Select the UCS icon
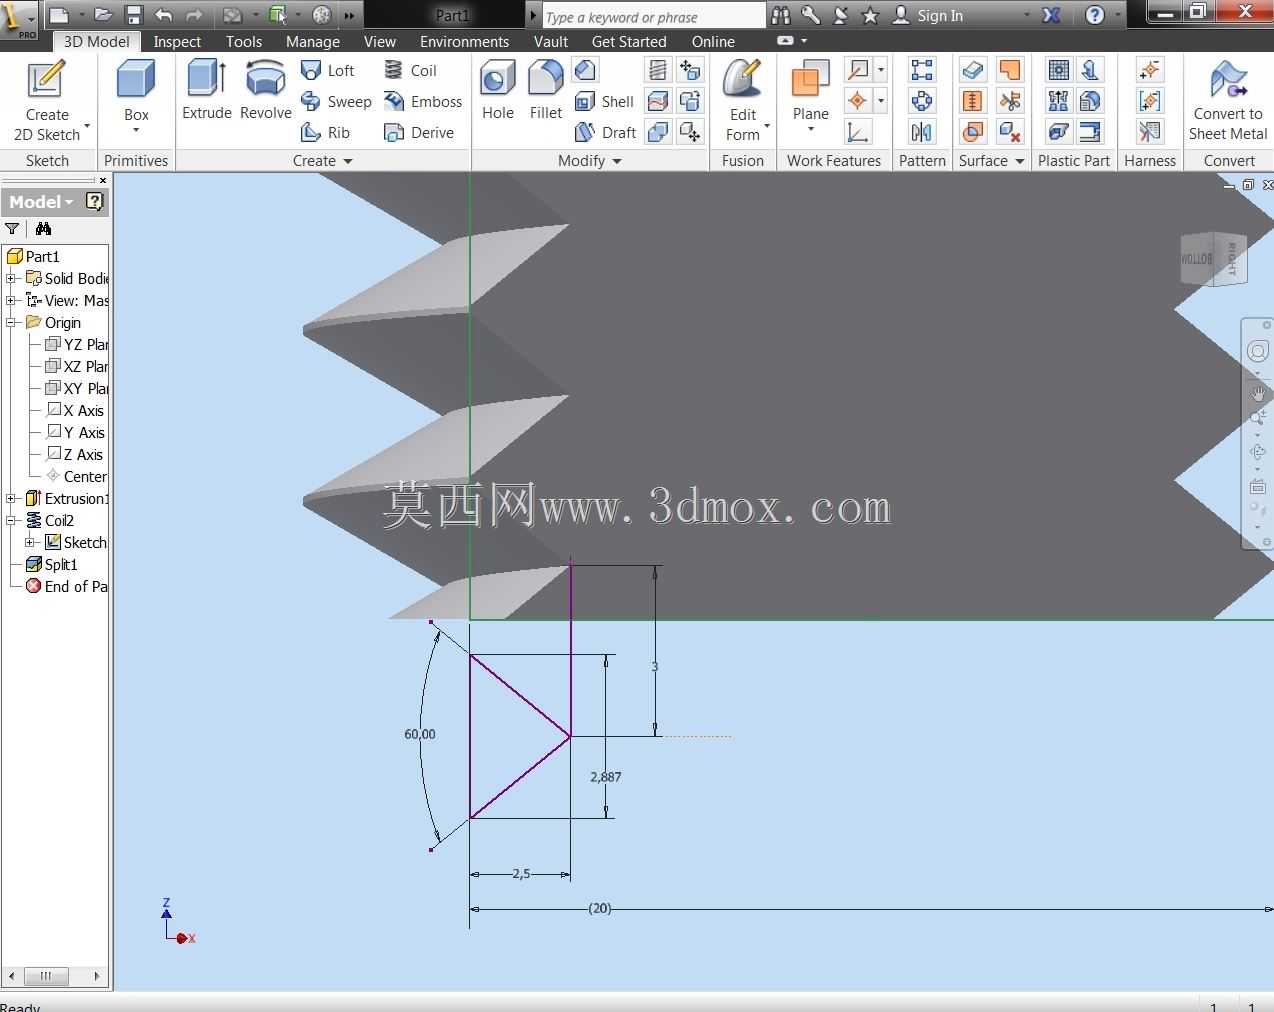This screenshot has width=1274, height=1012. (858, 132)
